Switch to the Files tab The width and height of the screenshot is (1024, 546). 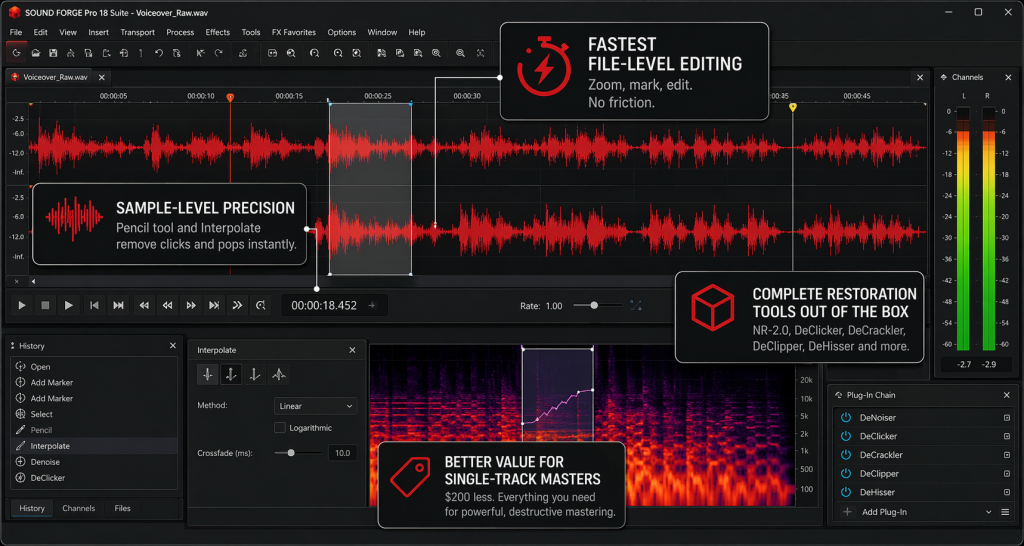(x=122, y=508)
